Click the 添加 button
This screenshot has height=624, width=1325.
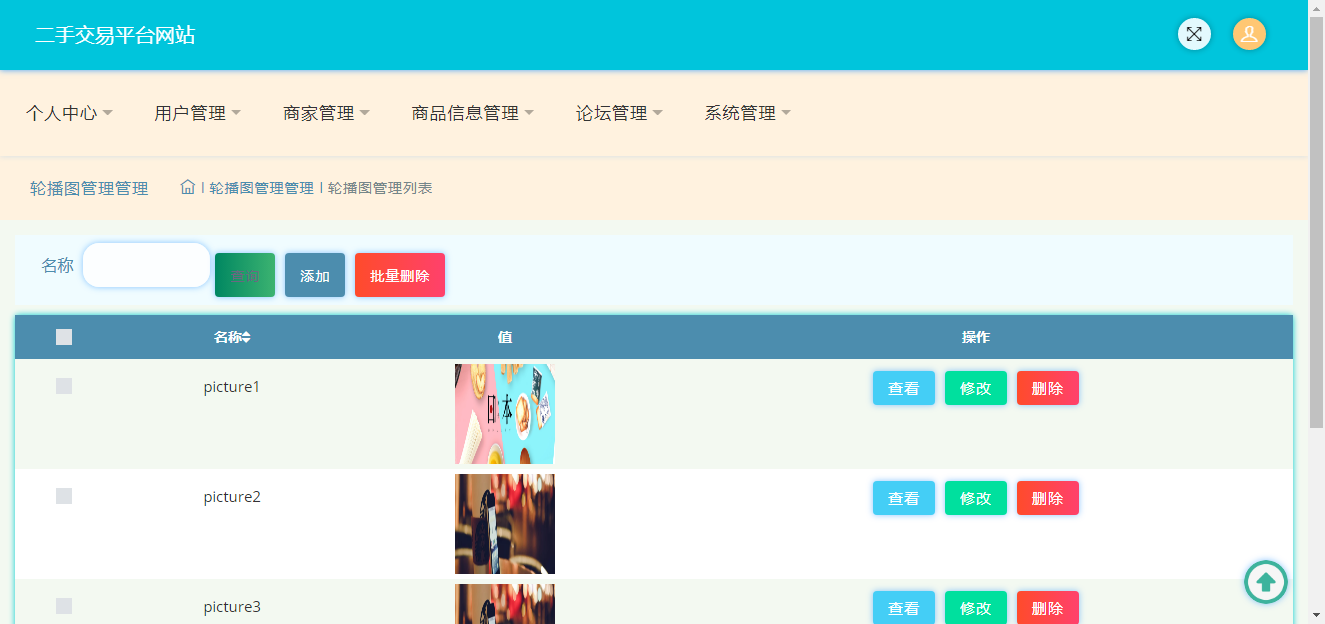[x=315, y=275]
